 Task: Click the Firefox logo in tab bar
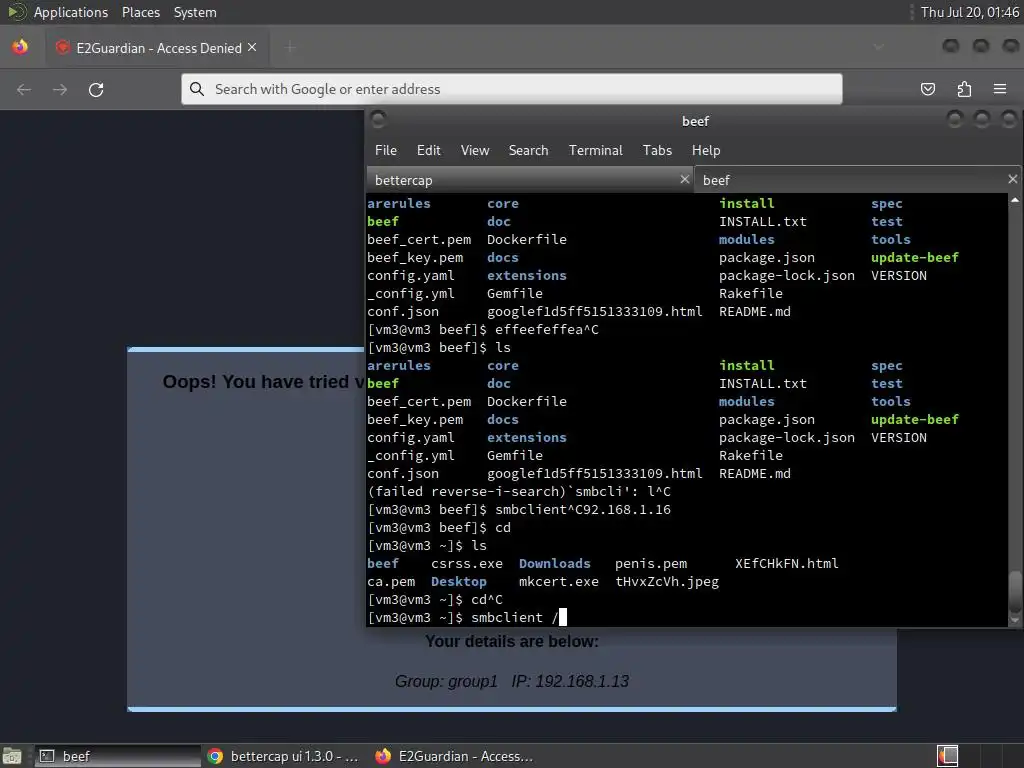[x=20, y=47]
